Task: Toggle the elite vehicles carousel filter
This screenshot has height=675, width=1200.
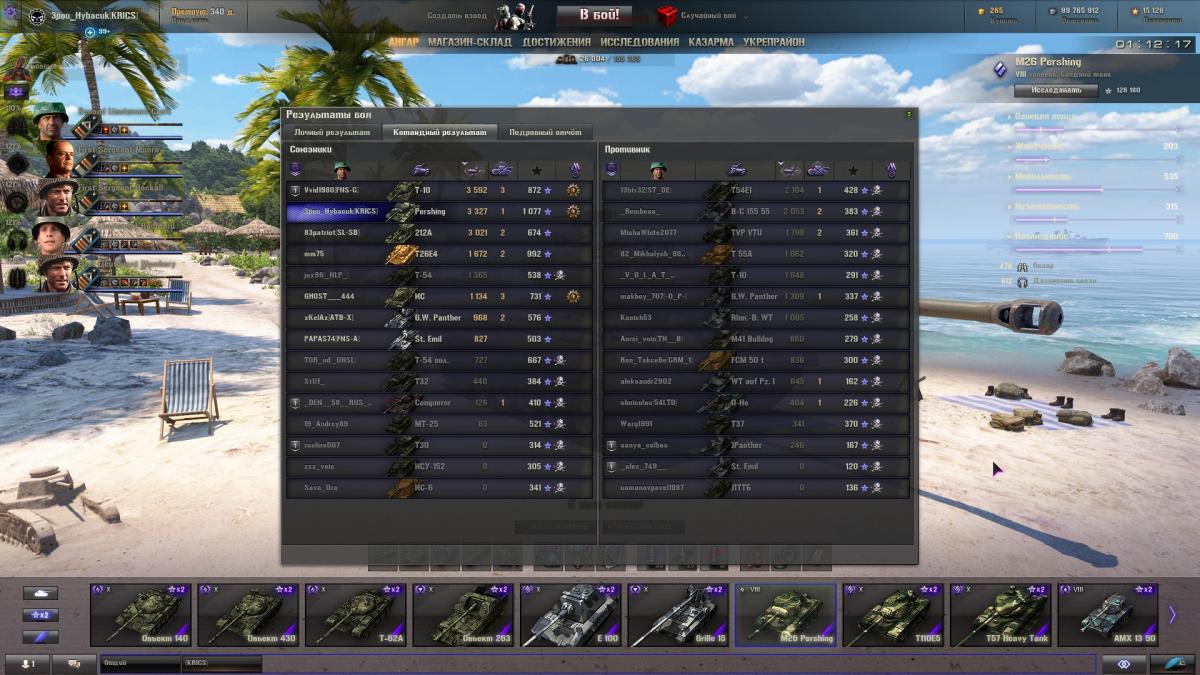Action: (x=40, y=637)
